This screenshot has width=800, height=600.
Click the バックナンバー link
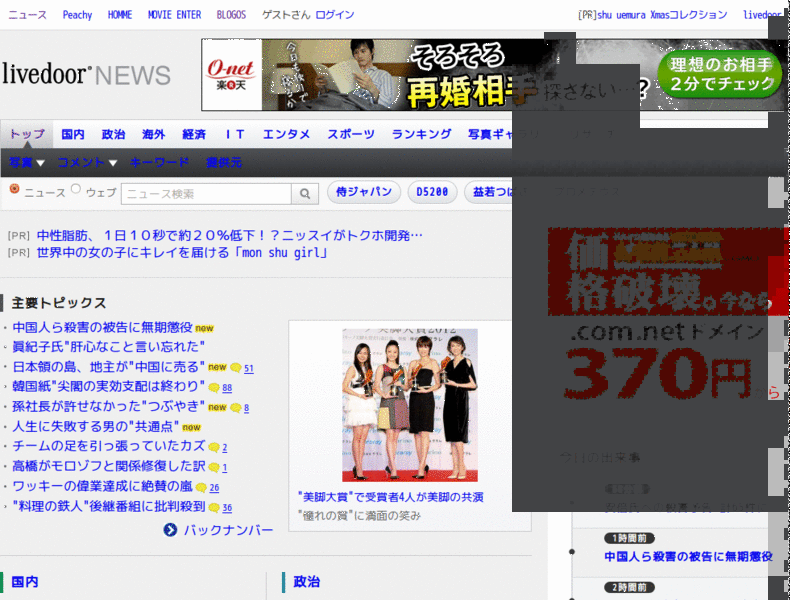[229, 530]
